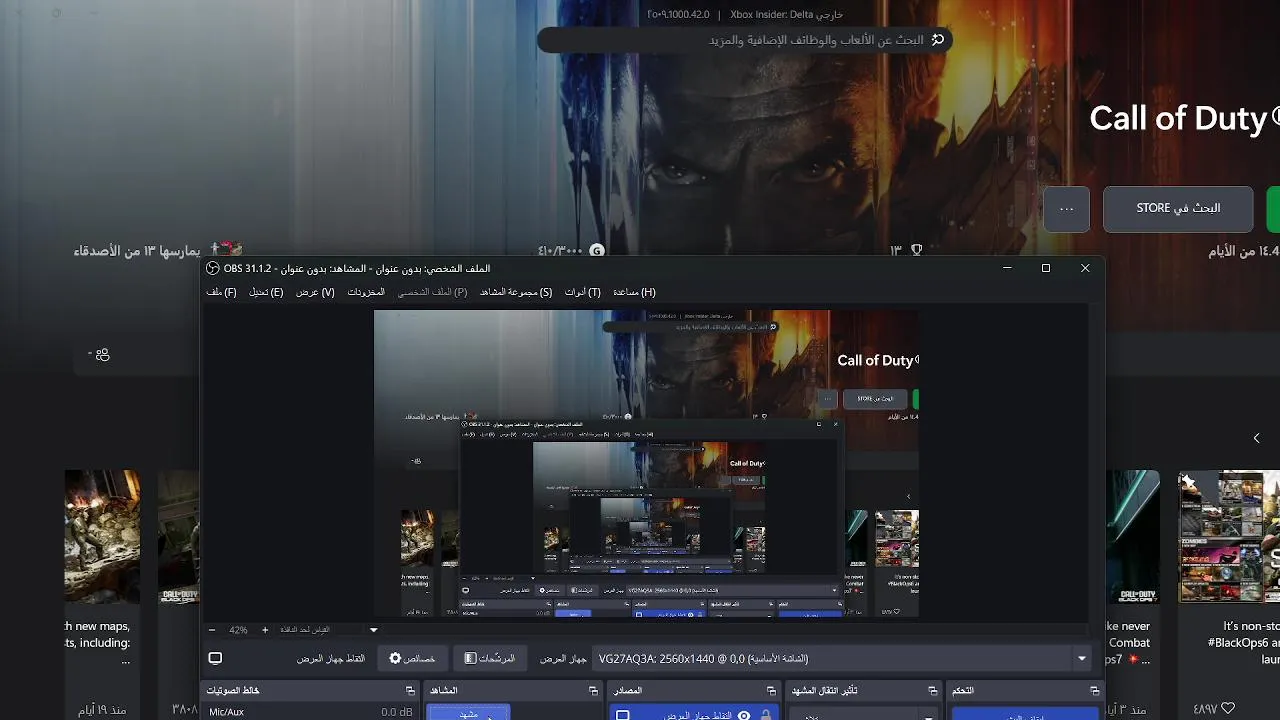Click 'يمارسها ١٣ من الأصدقاء' friends text

(x=137, y=250)
